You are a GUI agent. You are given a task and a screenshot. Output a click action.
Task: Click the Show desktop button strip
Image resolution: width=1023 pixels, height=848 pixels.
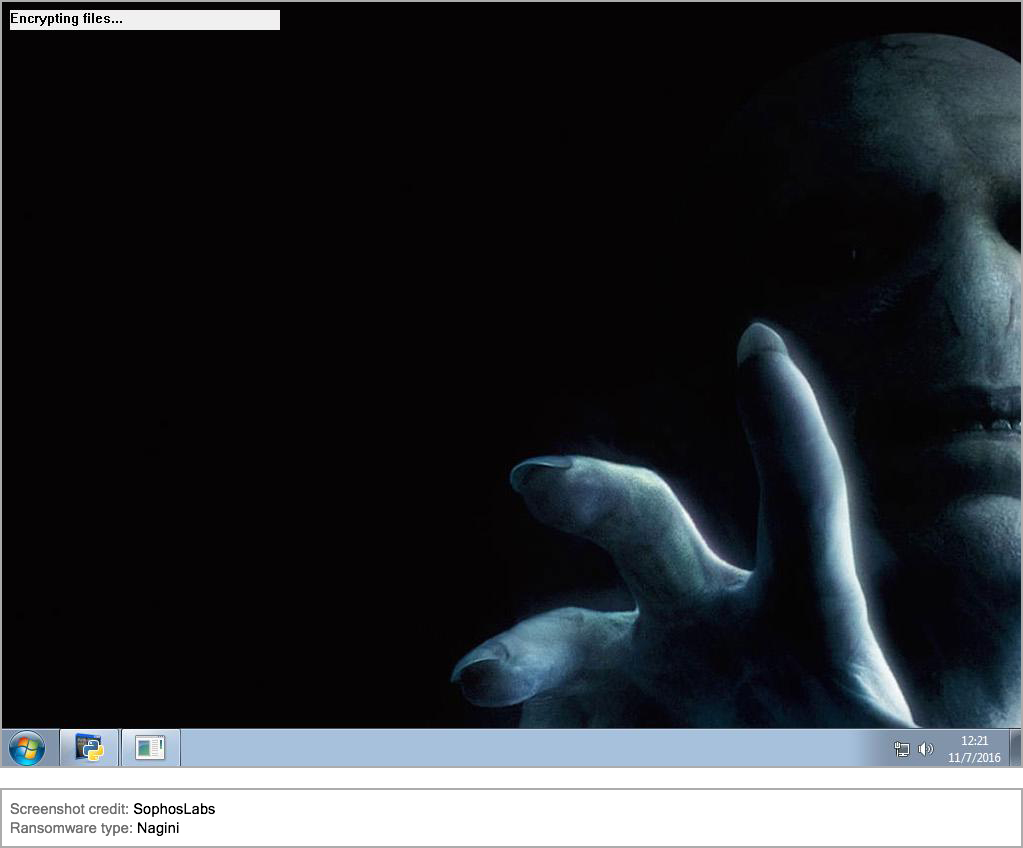[x=1015, y=748]
